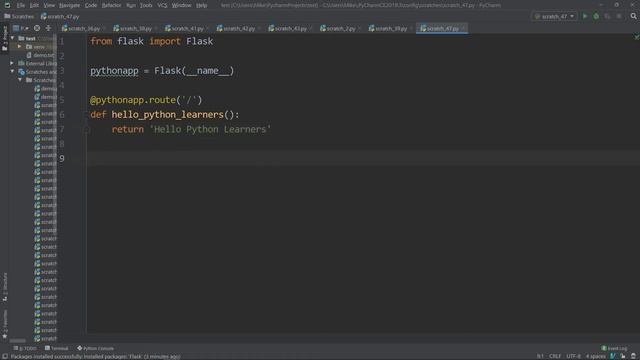The image size is (640, 360).
Task: Click the Project panel horizontal scrollbar
Action: pos(18,340)
